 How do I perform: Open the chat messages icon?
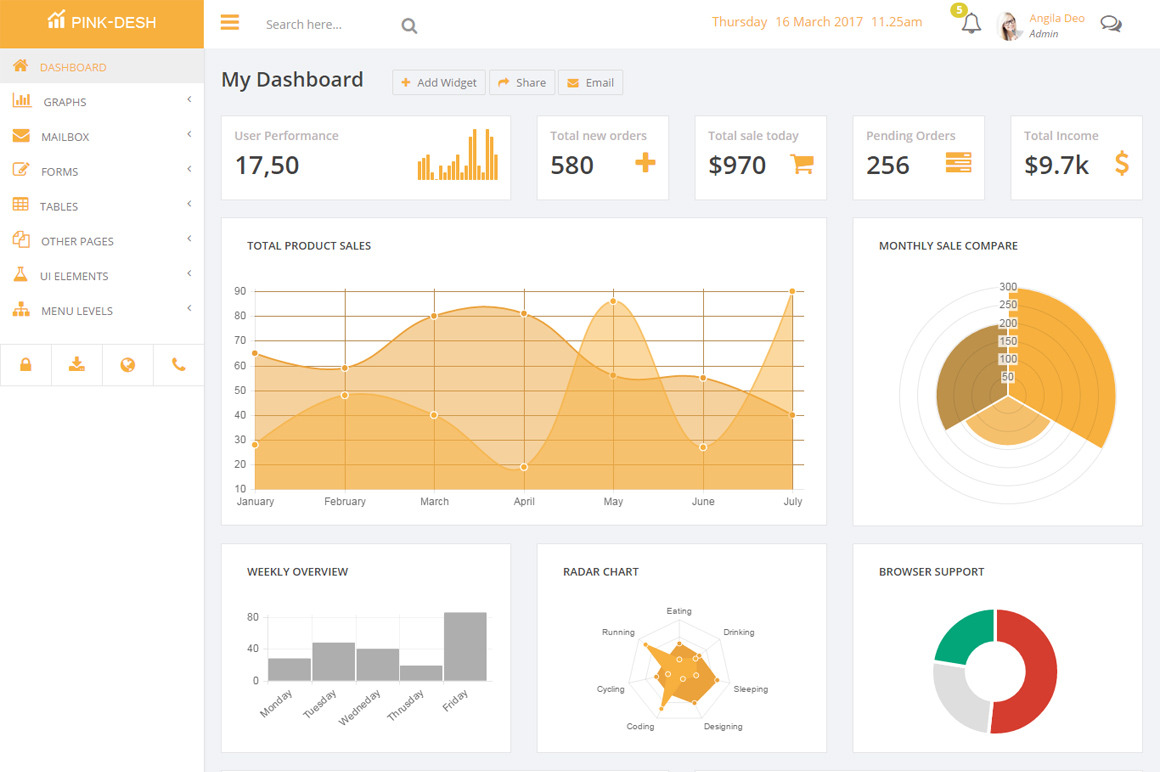click(x=1110, y=24)
